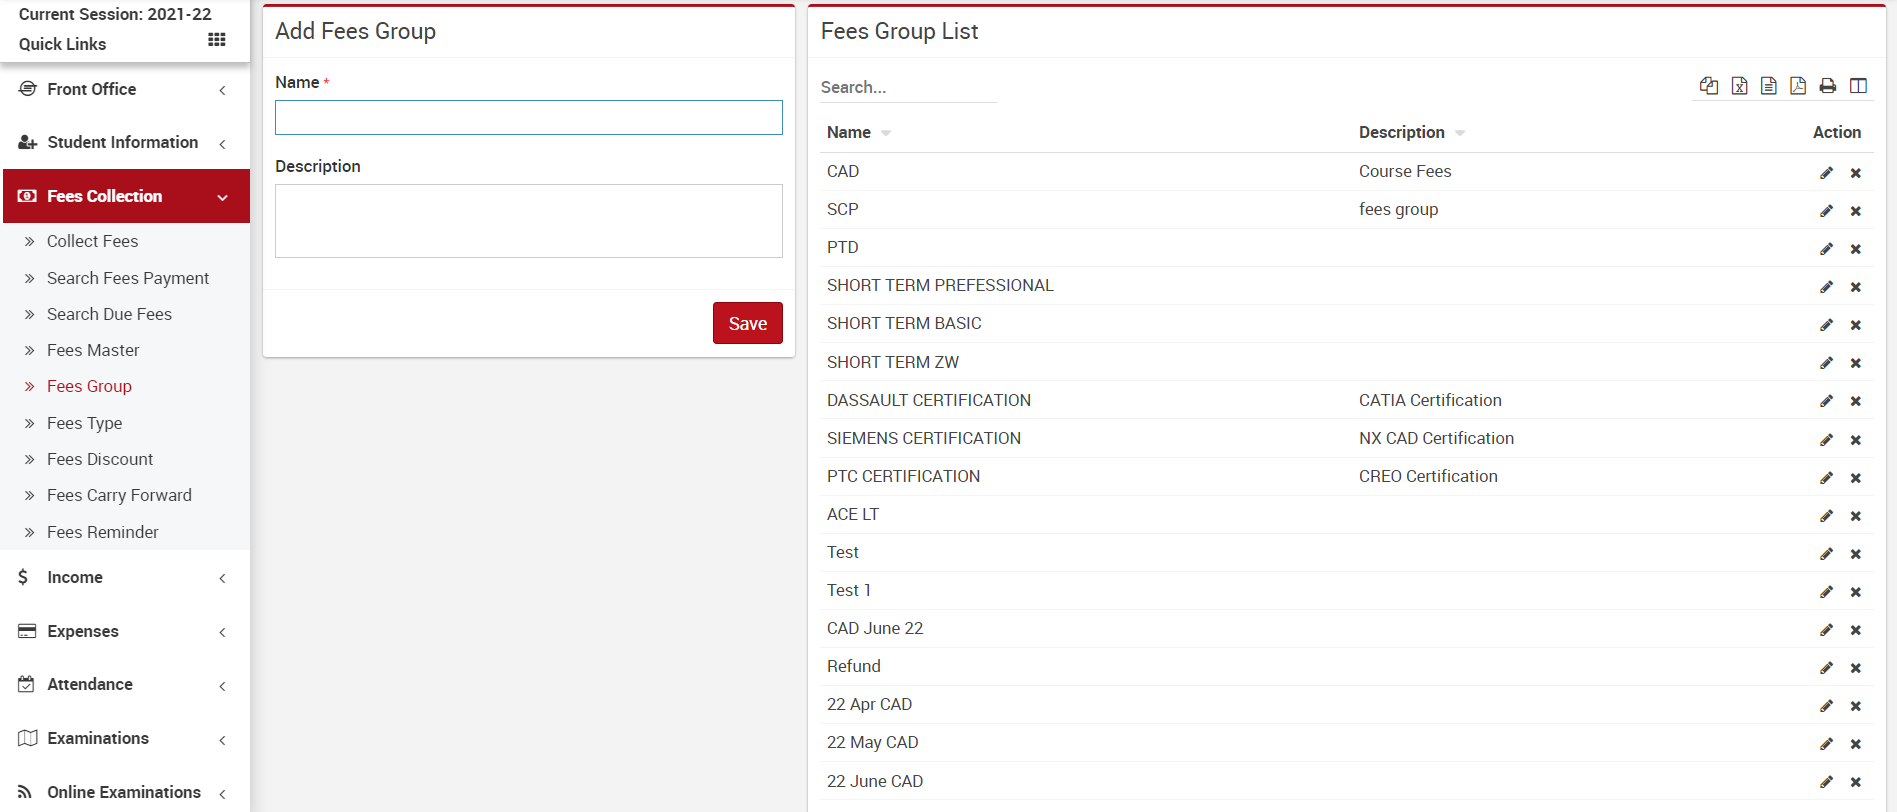Edit the PTC CERTIFICATION row
Screen dimensions: 1897x812
tap(1826, 478)
